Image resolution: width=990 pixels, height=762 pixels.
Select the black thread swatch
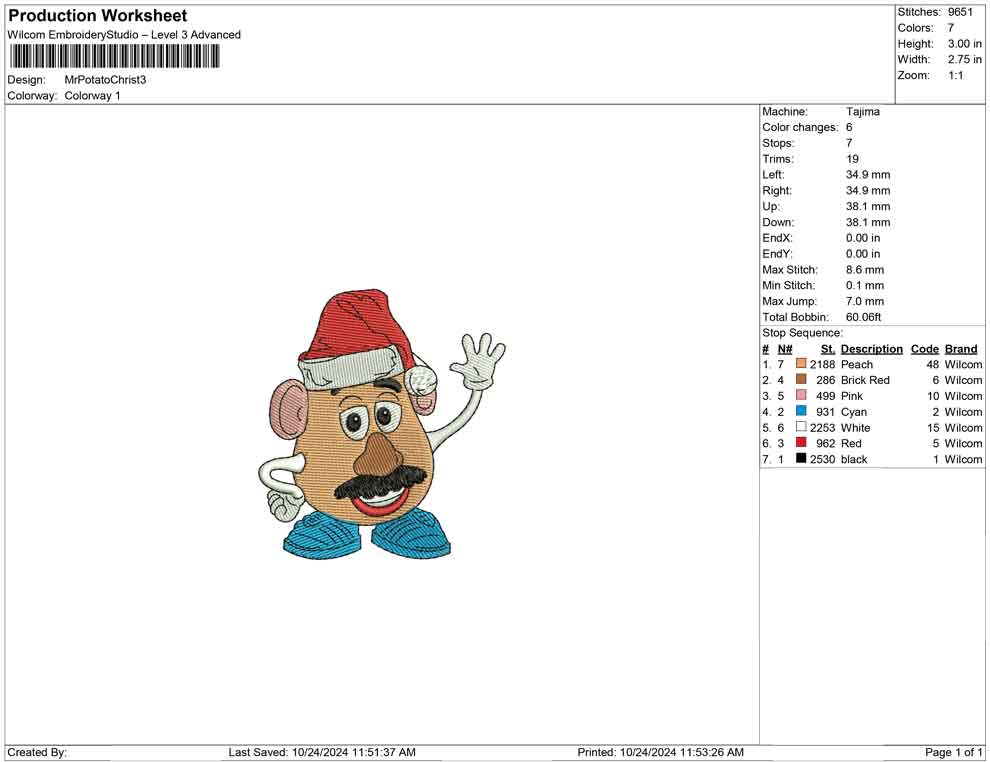point(801,459)
